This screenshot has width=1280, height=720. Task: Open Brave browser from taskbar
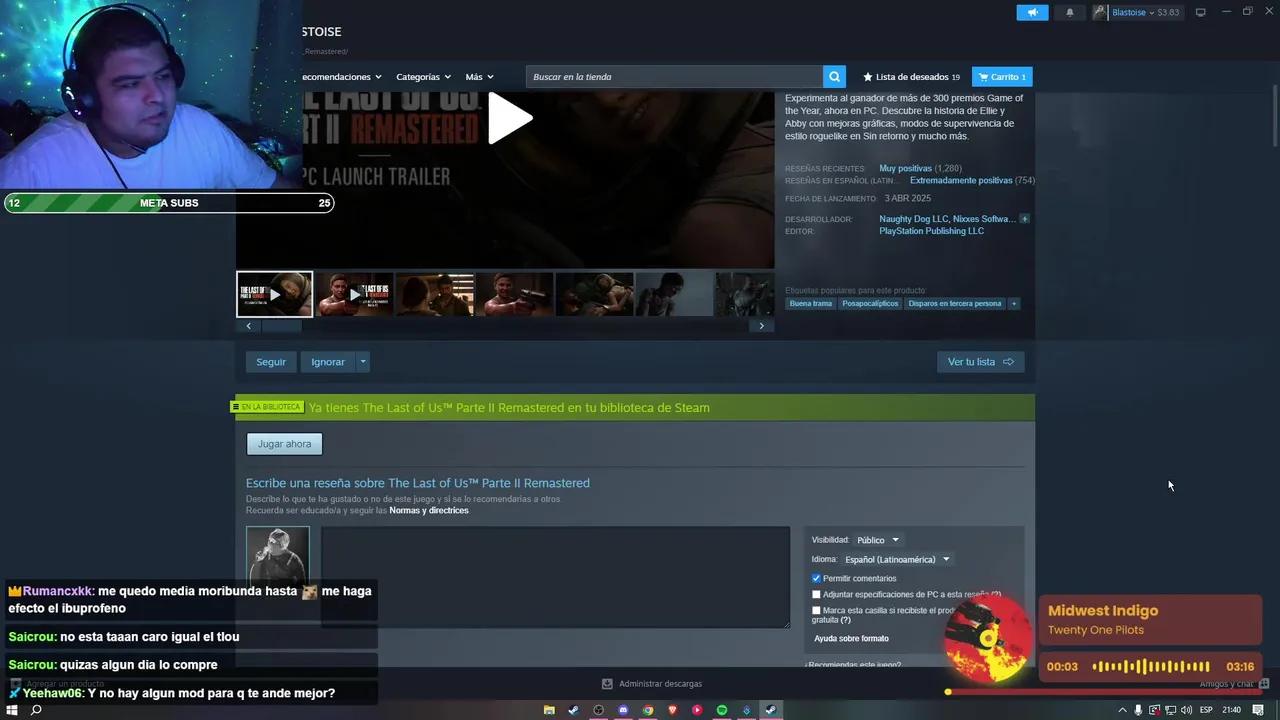pyautogui.click(x=673, y=710)
